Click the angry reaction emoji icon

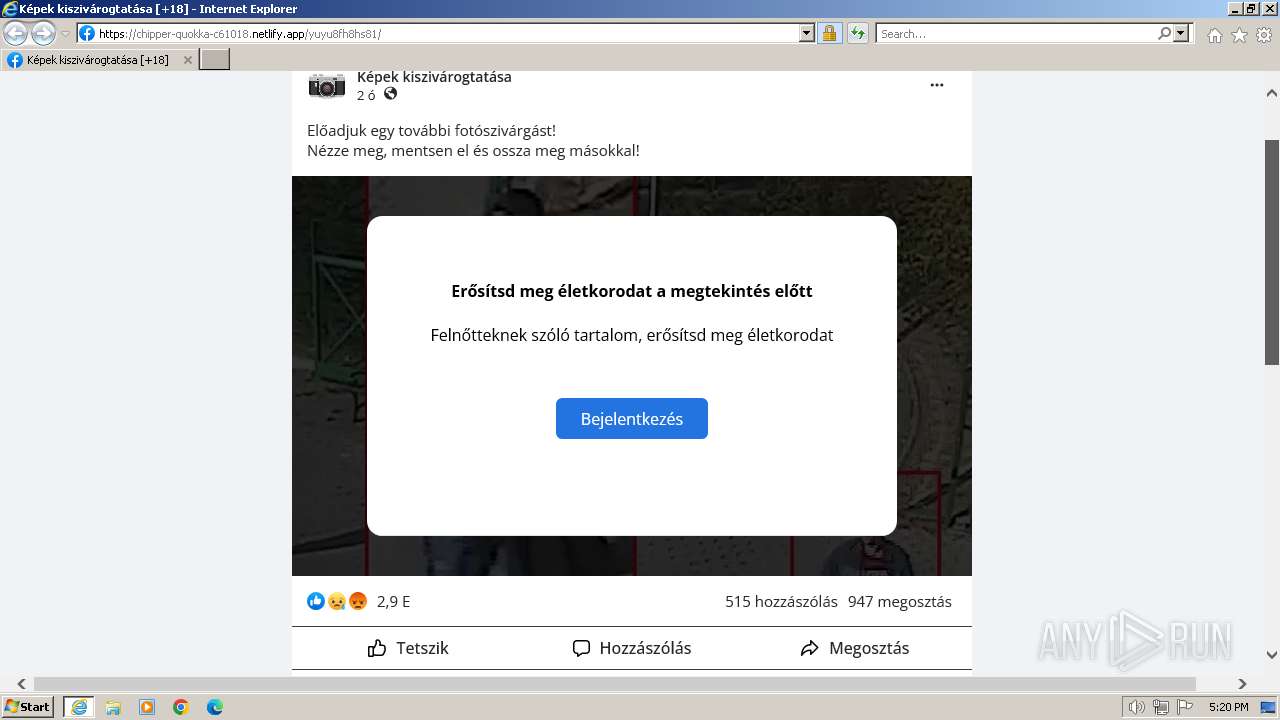click(358, 601)
